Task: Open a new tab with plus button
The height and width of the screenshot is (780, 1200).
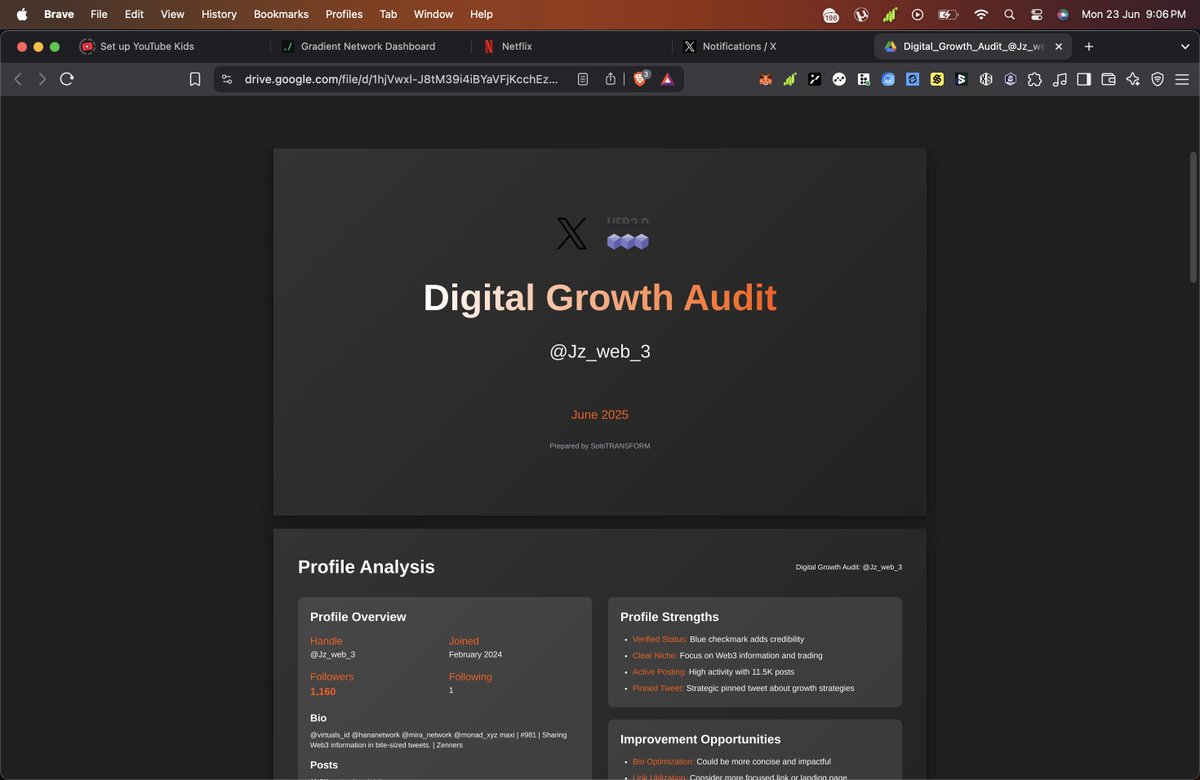Action: (x=1089, y=46)
